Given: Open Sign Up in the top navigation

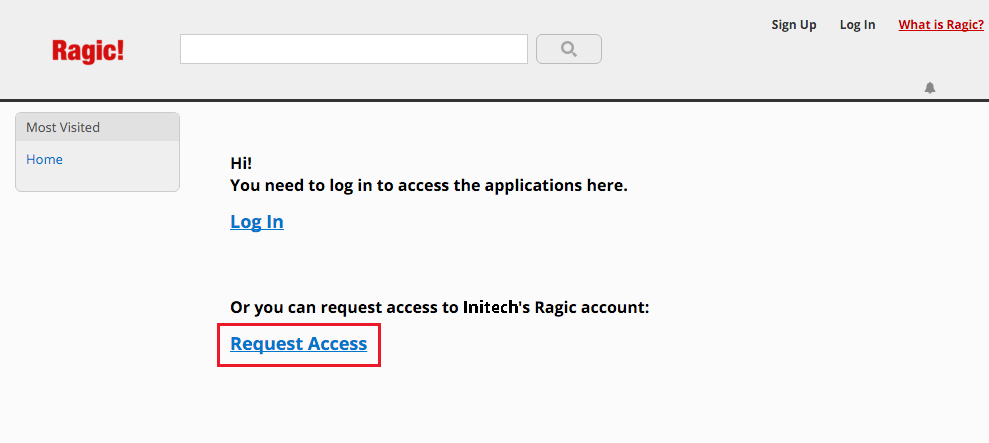Looking at the screenshot, I should pyautogui.click(x=793, y=25).
